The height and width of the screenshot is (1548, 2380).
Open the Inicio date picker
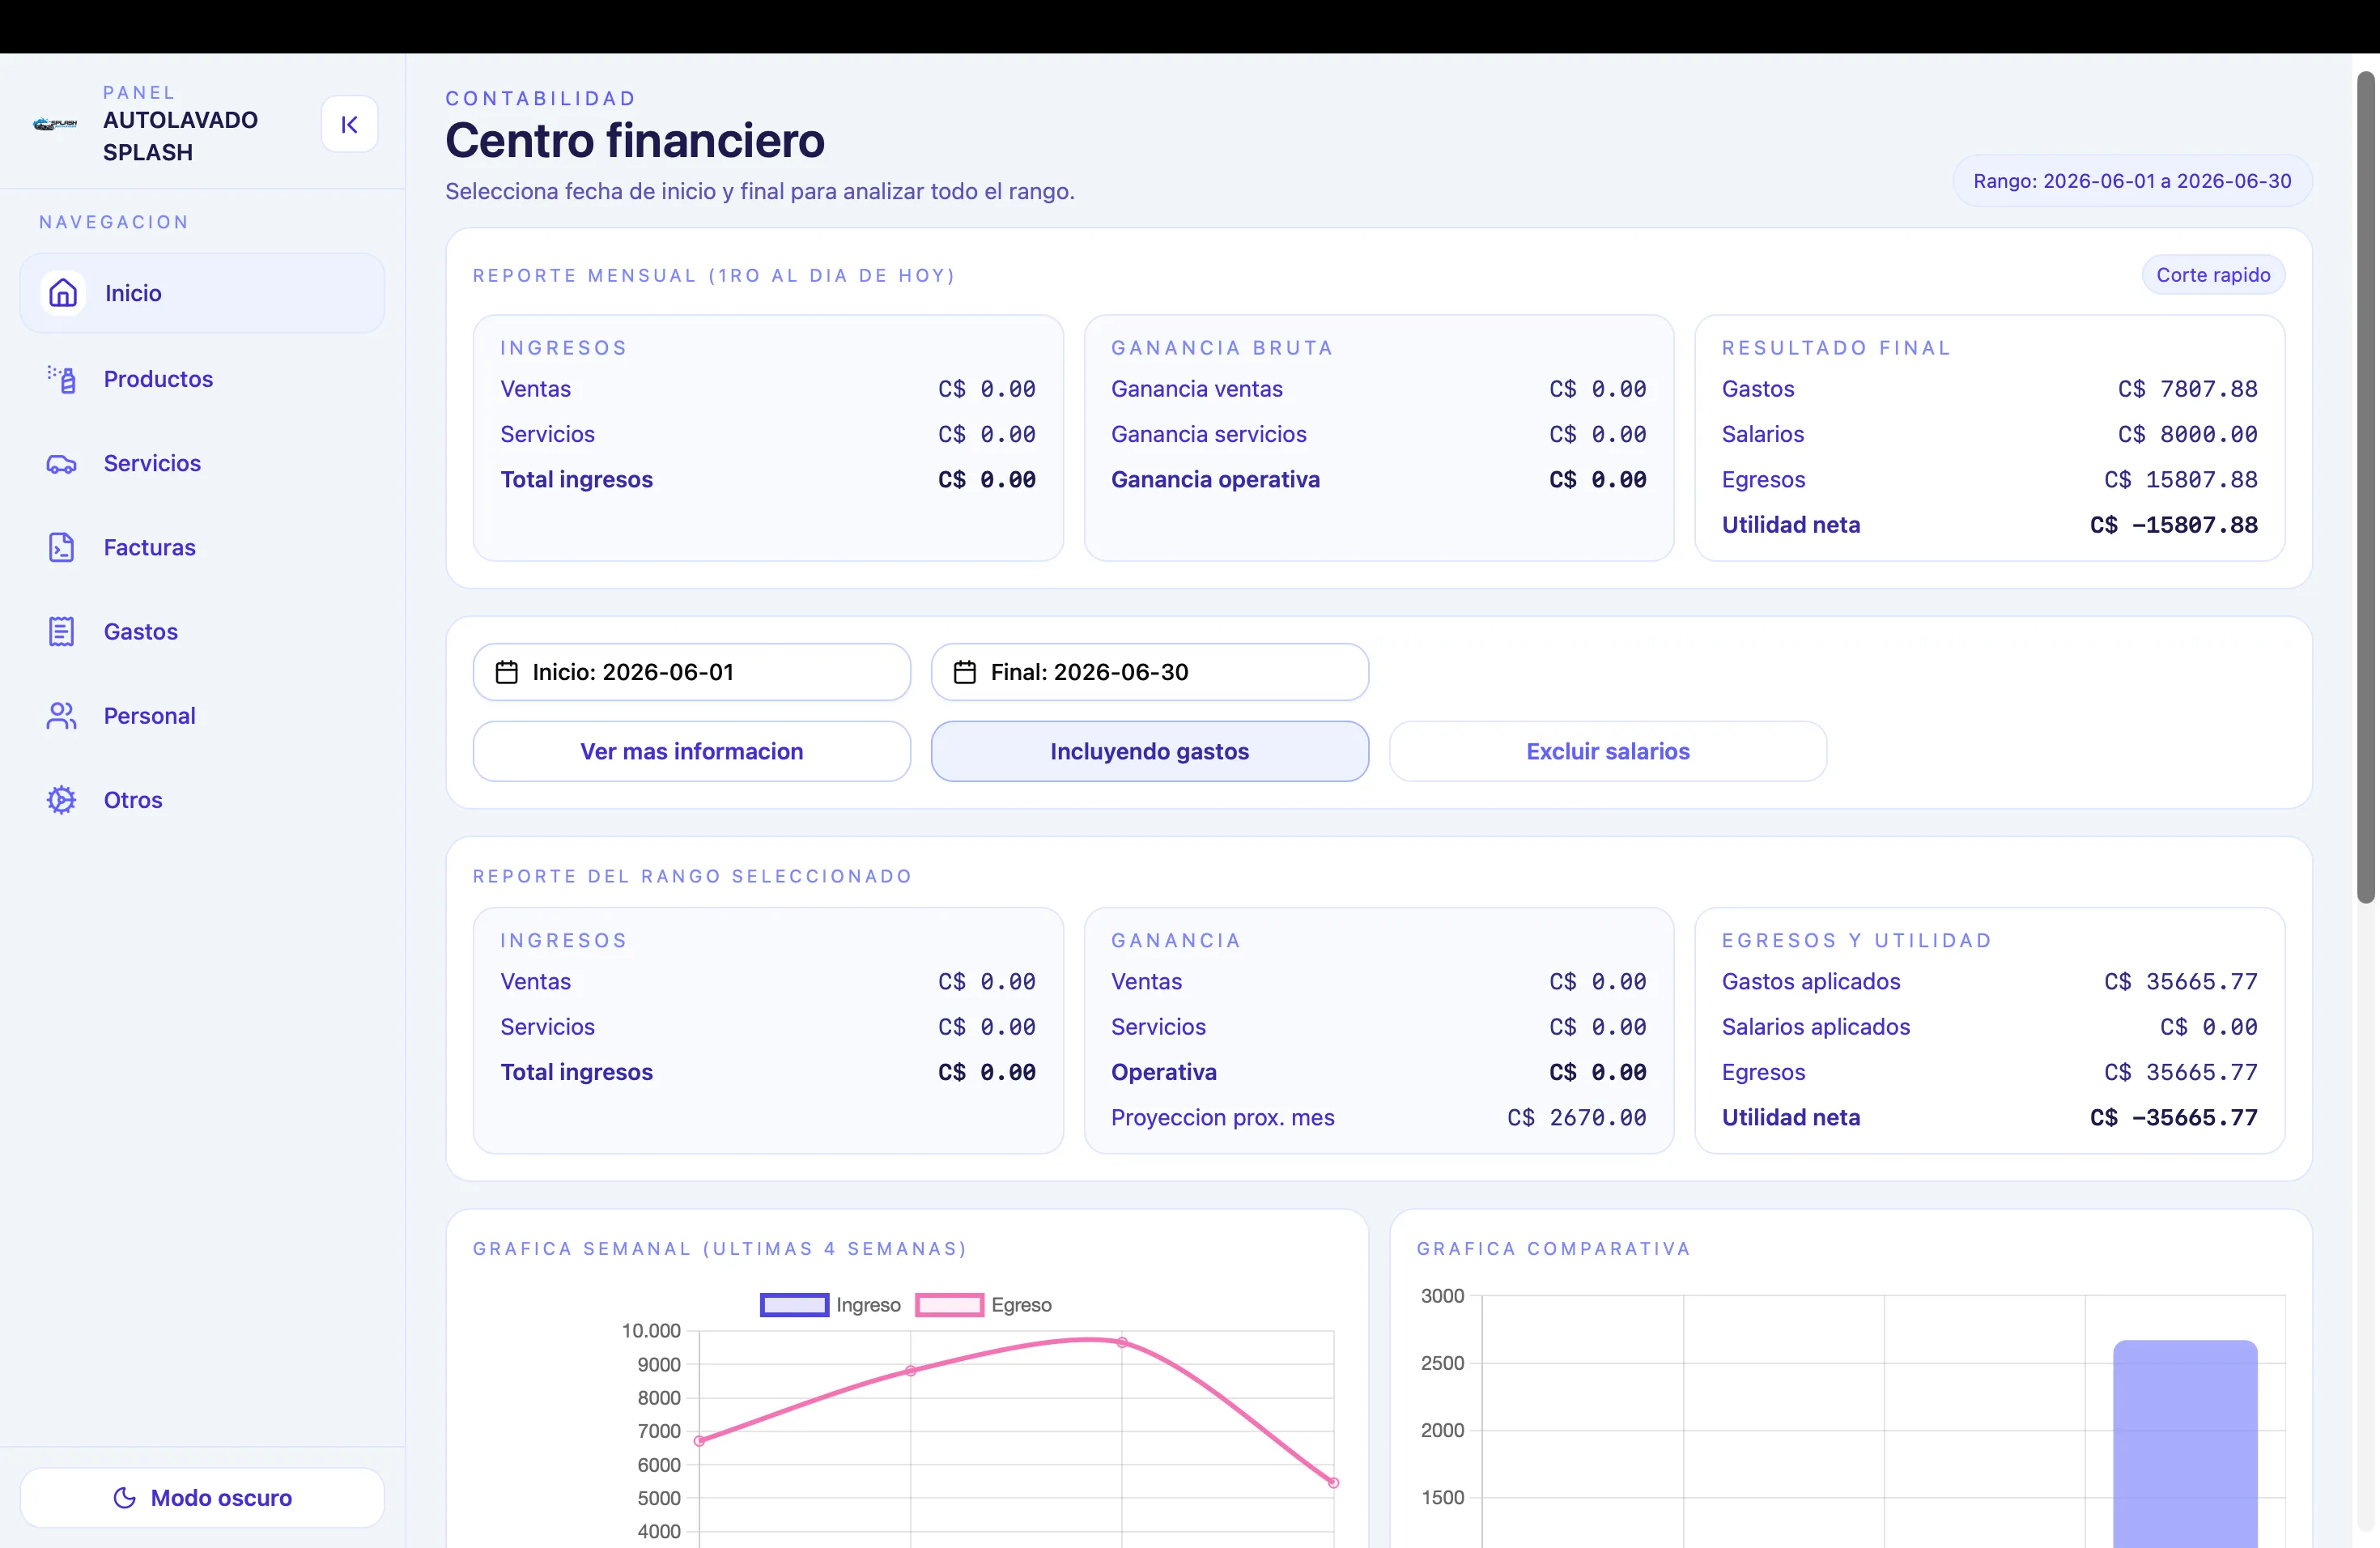point(691,672)
